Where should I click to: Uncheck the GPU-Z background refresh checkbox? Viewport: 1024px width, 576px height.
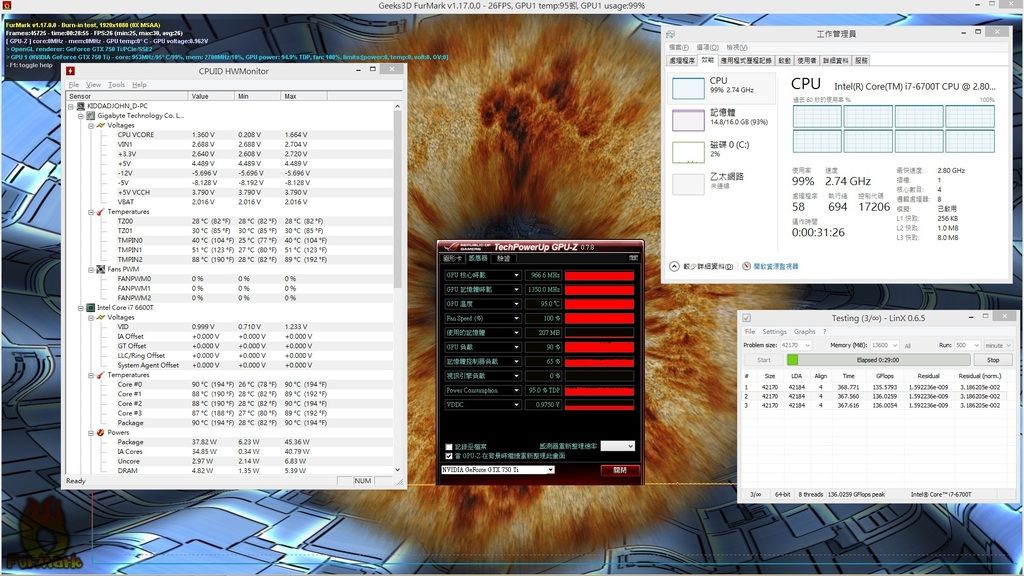pyautogui.click(x=449, y=456)
